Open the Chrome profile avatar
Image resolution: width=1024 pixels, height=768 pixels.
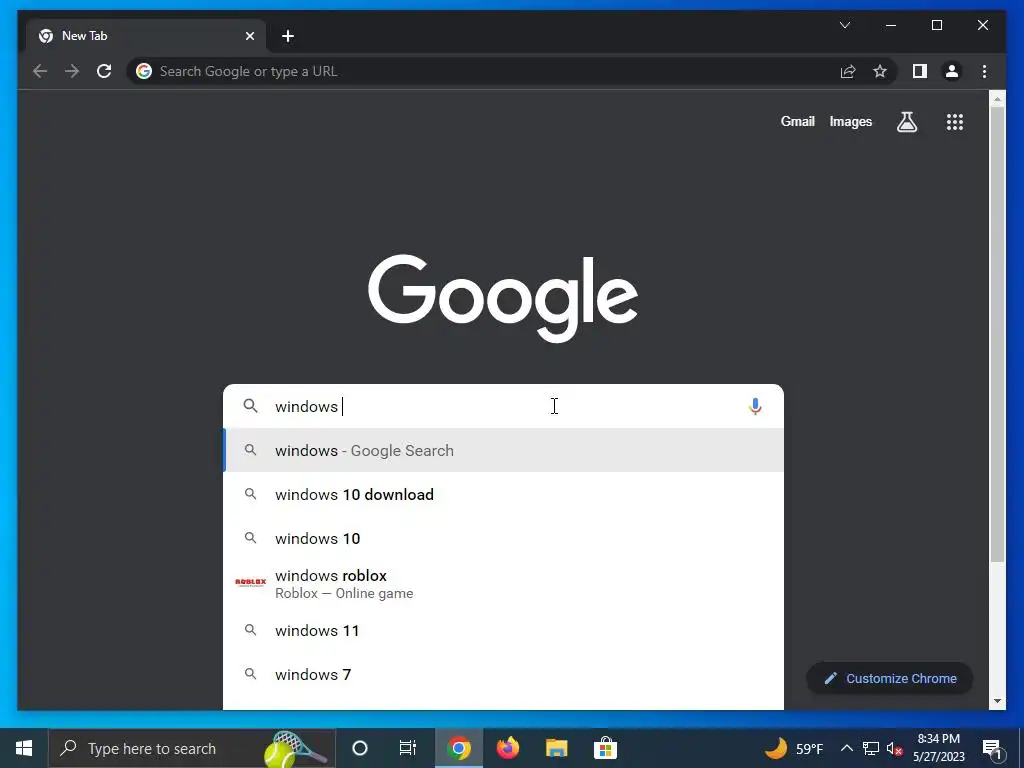point(952,71)
